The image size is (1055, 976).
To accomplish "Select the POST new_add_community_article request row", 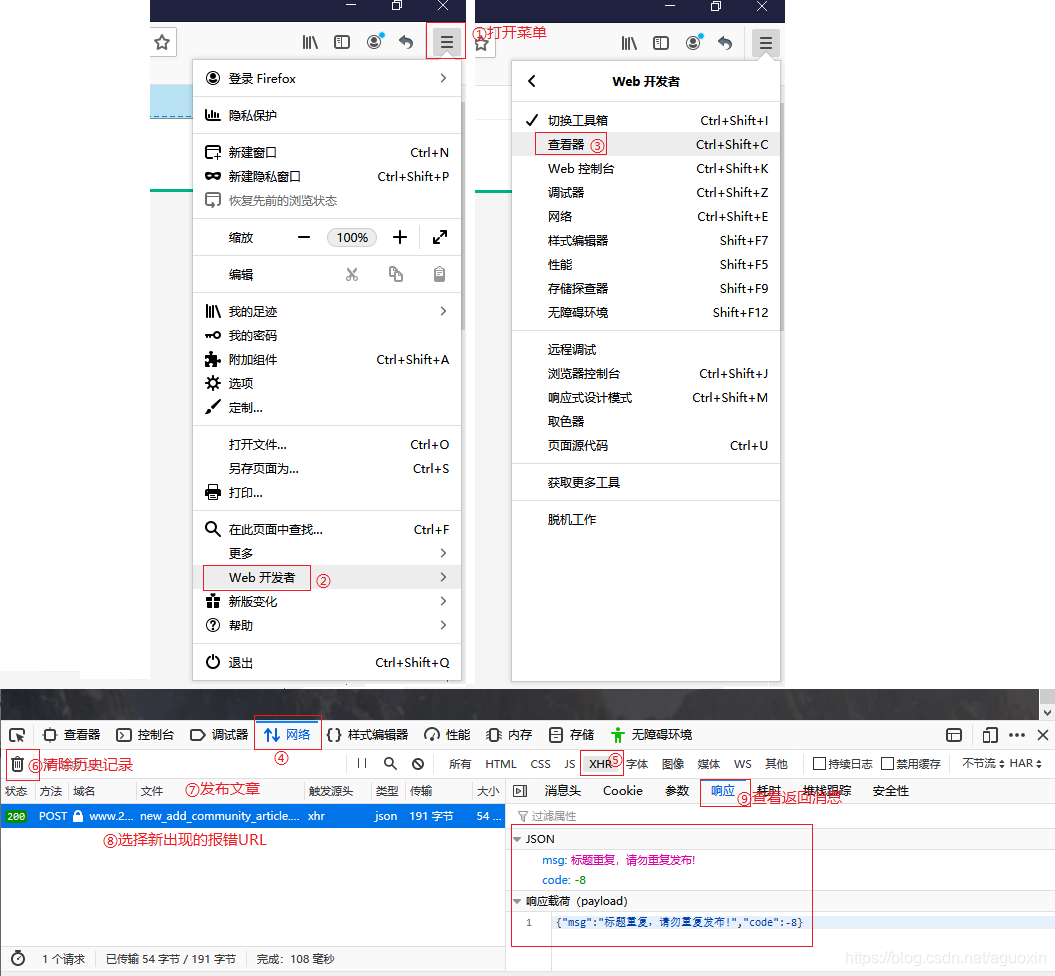I will [252, 816].
